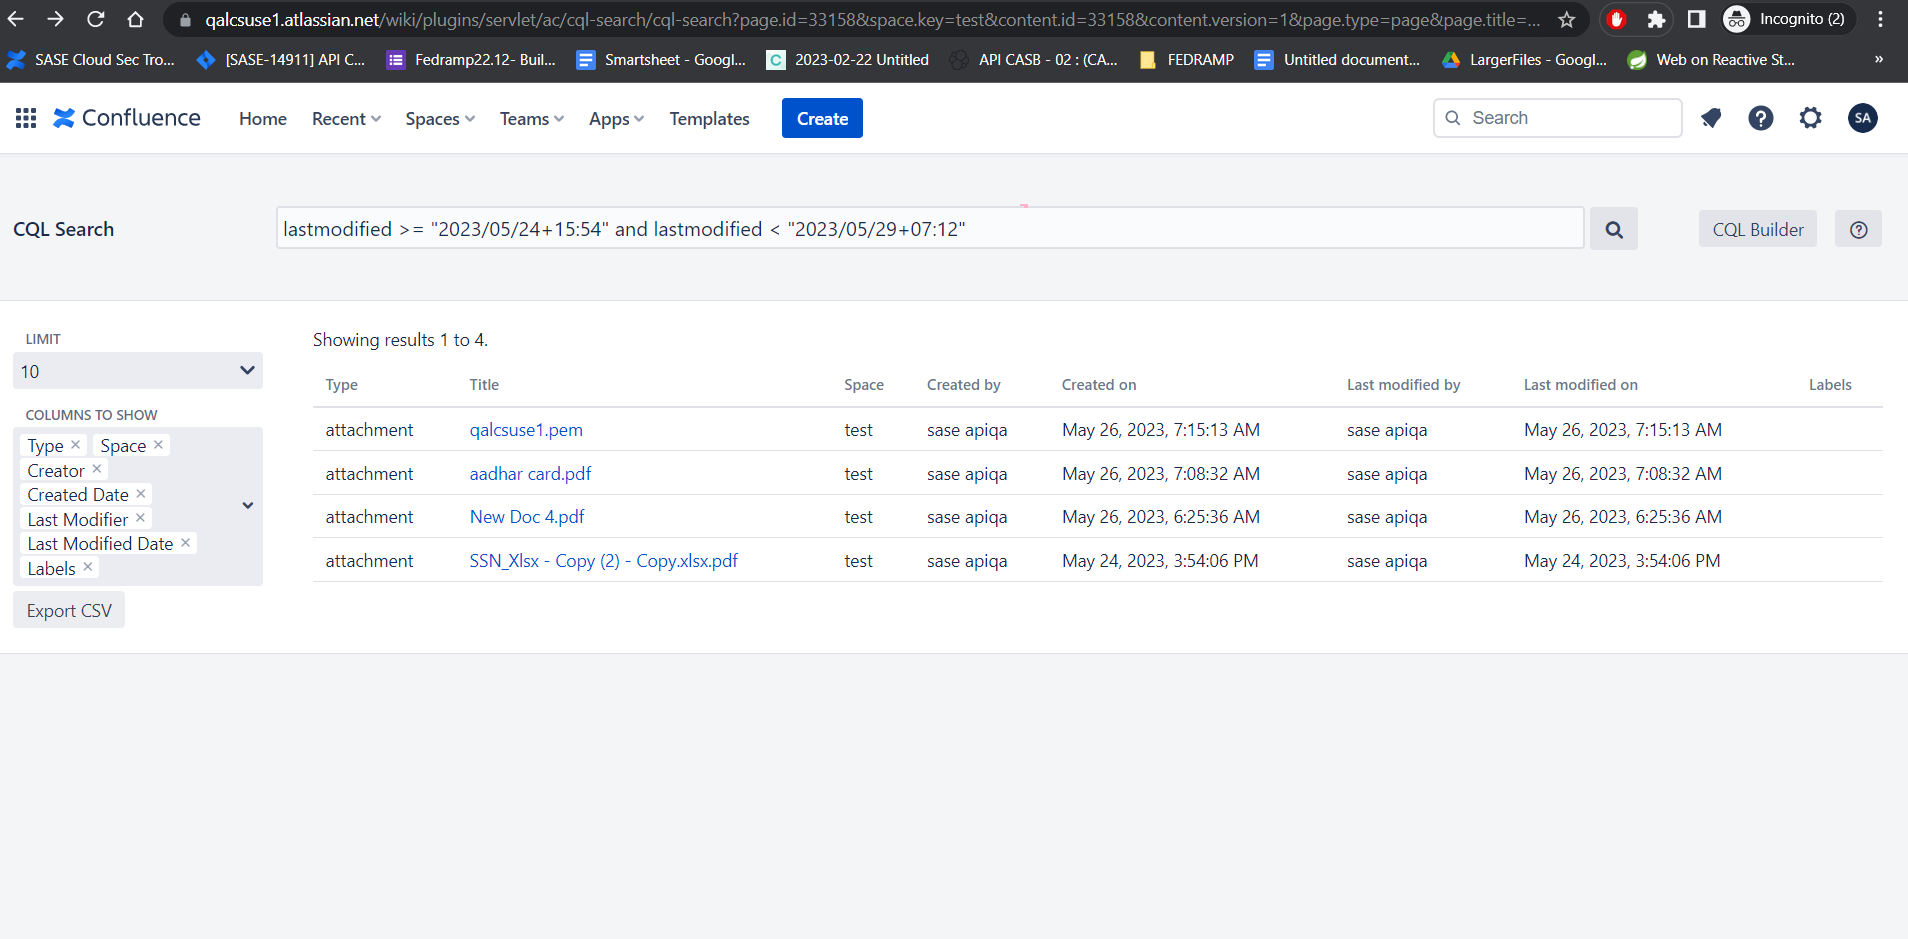The image size is (1908, 939).
Task: Remove the Creator column tag
Action: click(96, 469)
